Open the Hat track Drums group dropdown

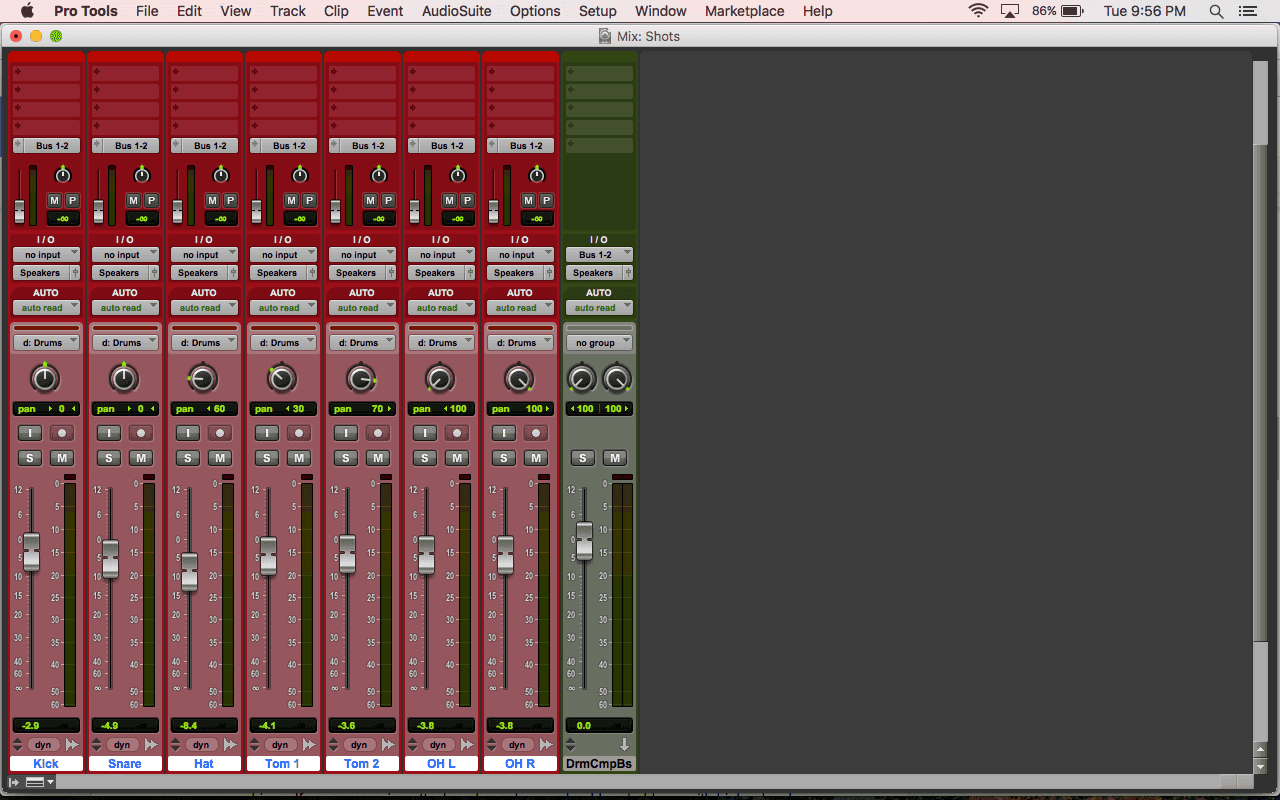[203, 342]
